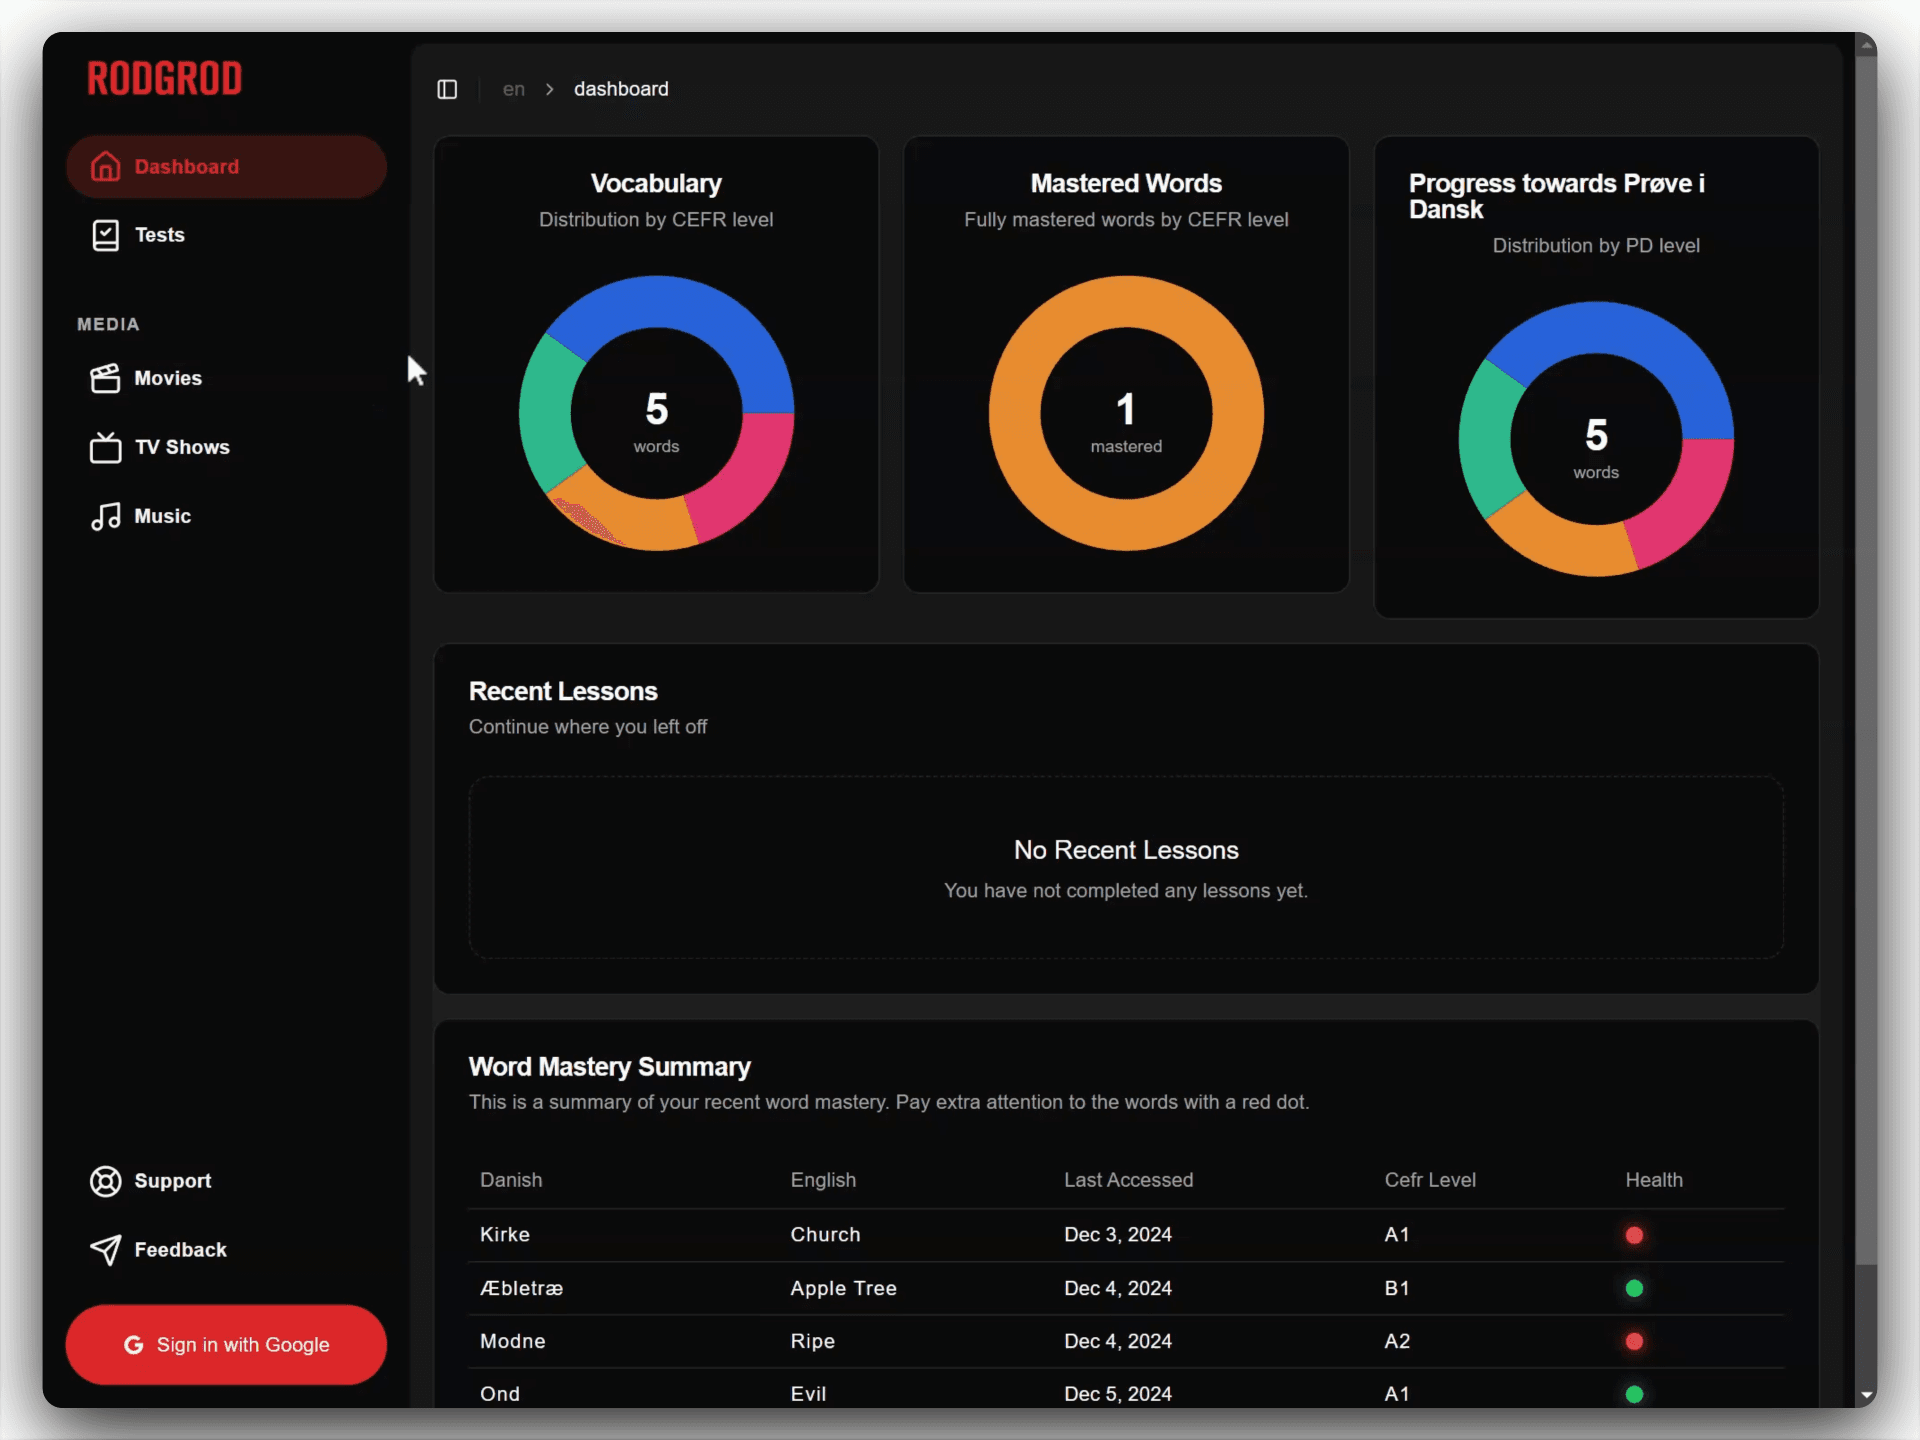
Task: Click the 'en' breadcrumb link
Action: 514,89
